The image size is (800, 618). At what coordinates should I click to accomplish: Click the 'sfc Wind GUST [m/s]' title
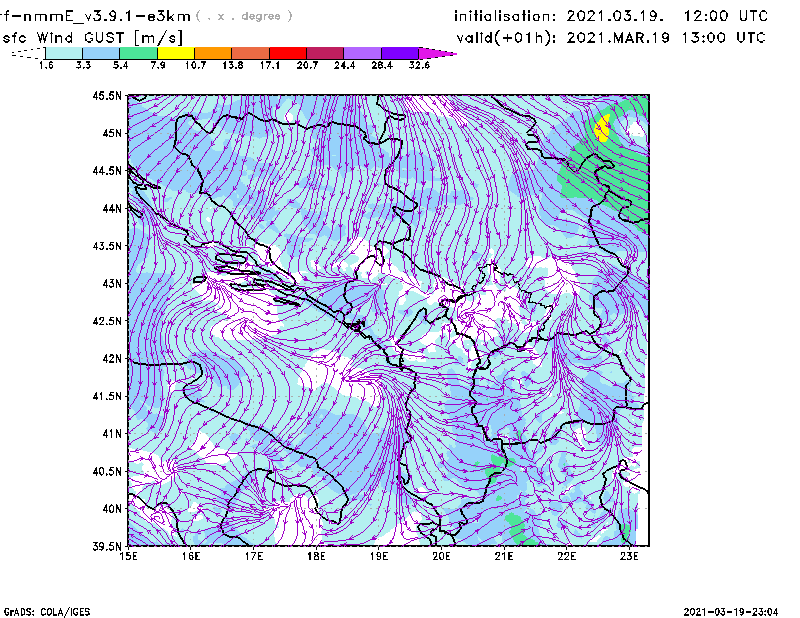click(x=92, y=38)
